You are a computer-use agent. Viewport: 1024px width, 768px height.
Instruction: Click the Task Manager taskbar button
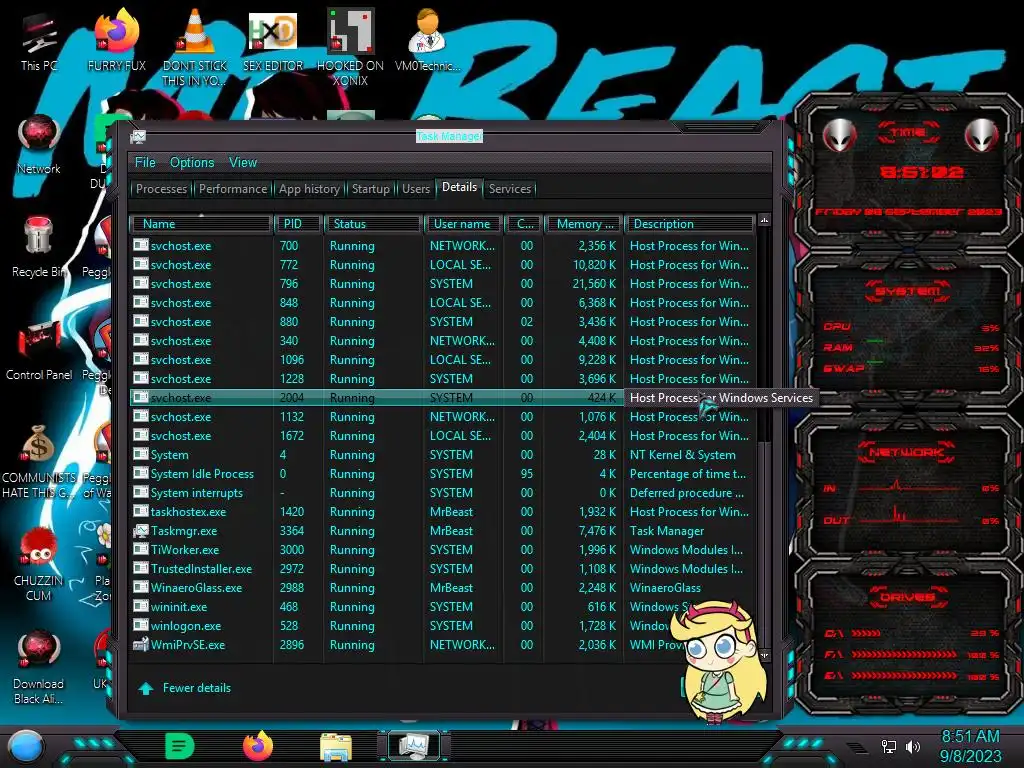414,746
